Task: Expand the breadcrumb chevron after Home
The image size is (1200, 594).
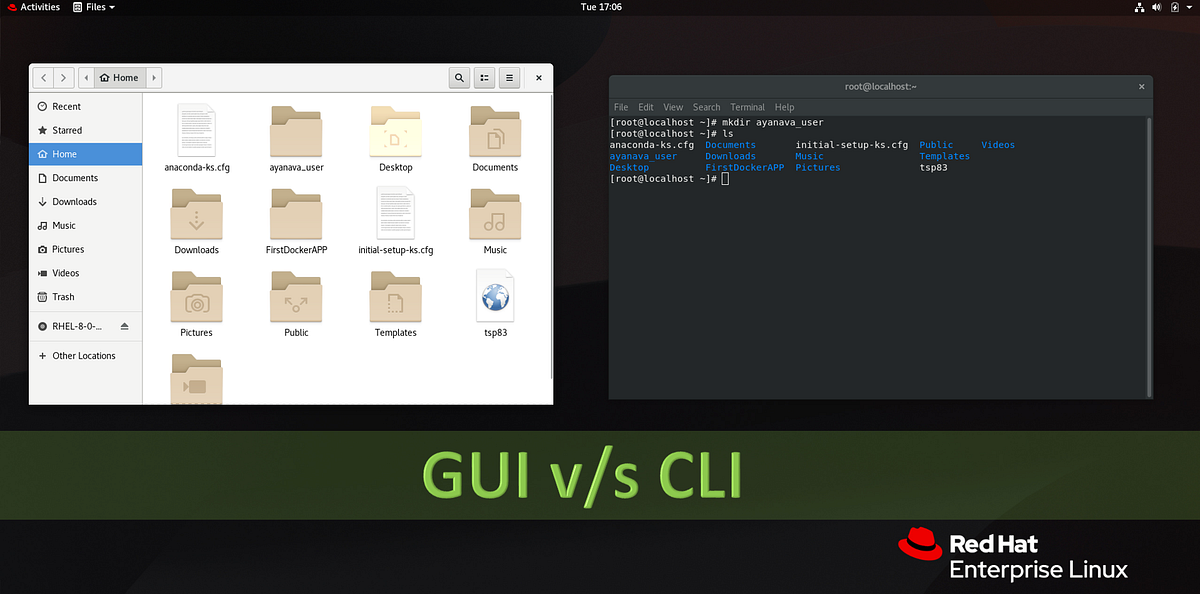Action: 154,77
